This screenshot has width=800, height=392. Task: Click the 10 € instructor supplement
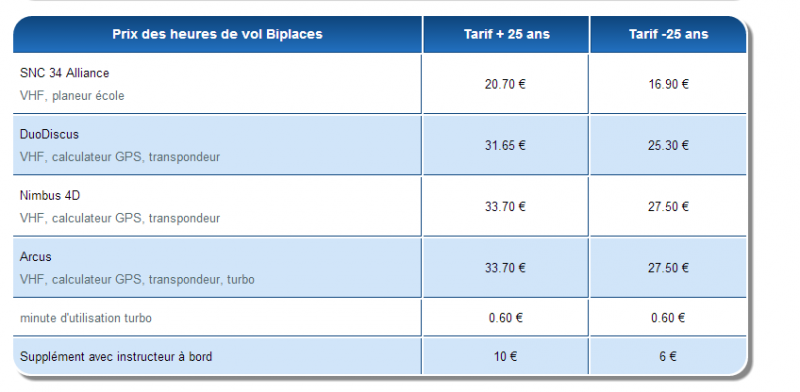pyautogui.click(x=506, y=356)
